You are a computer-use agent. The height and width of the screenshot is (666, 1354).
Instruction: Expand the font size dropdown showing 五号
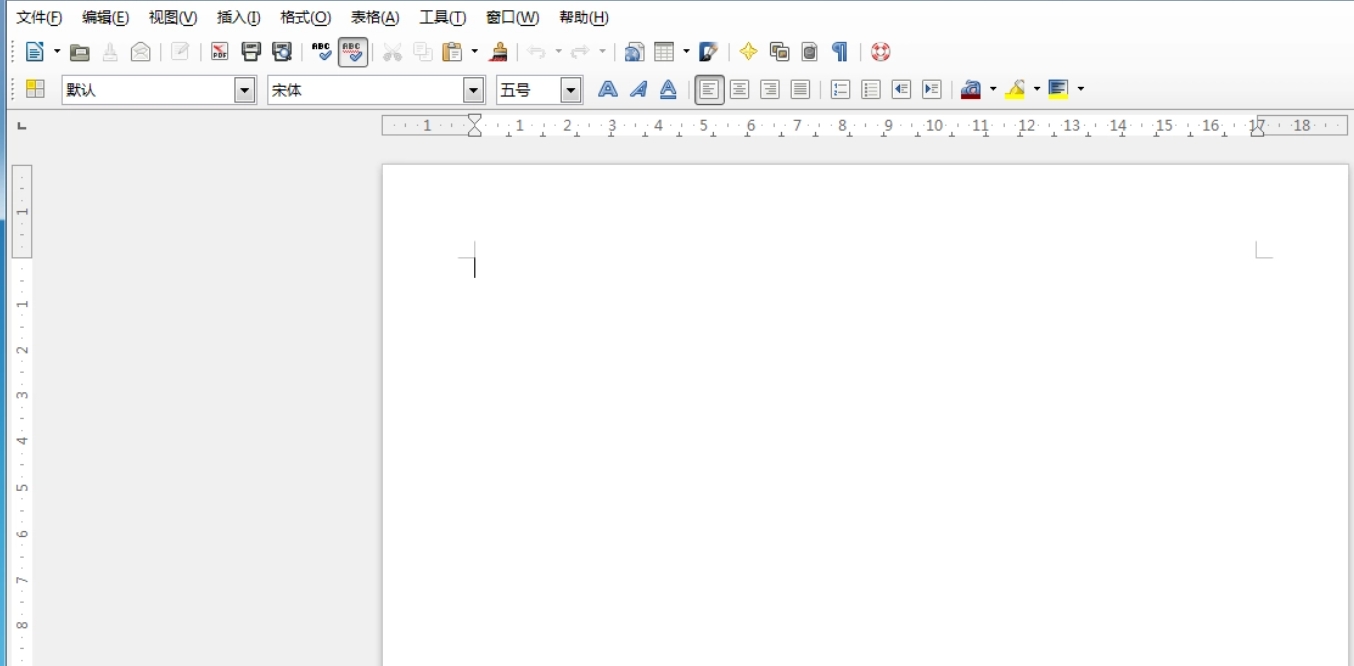click(570, 90)
